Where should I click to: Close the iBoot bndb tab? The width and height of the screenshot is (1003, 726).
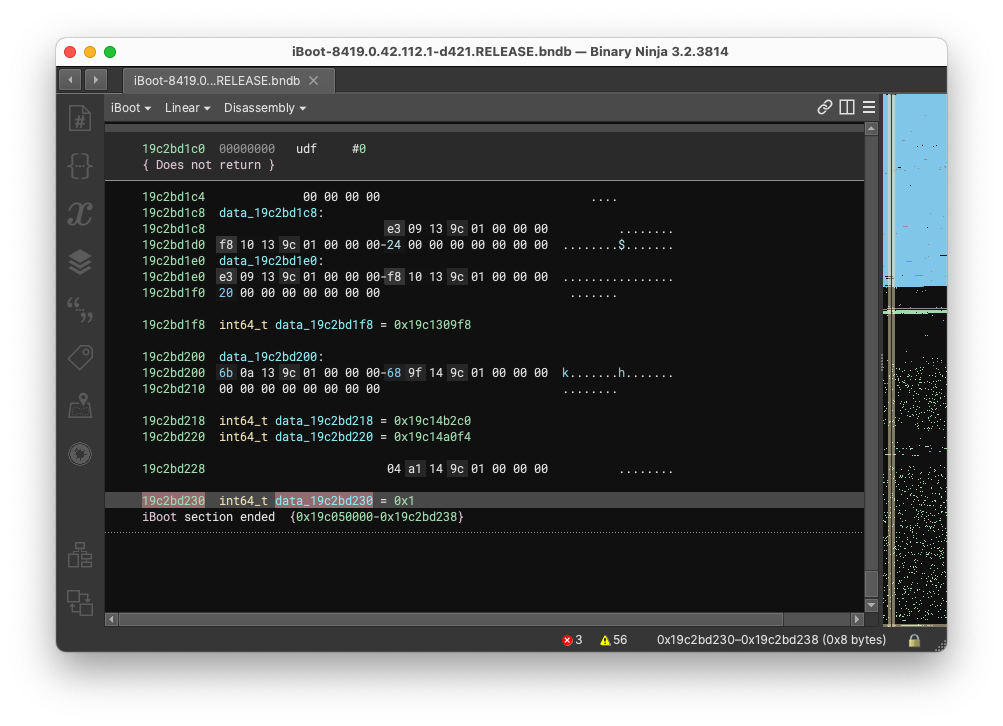[313, 81]
